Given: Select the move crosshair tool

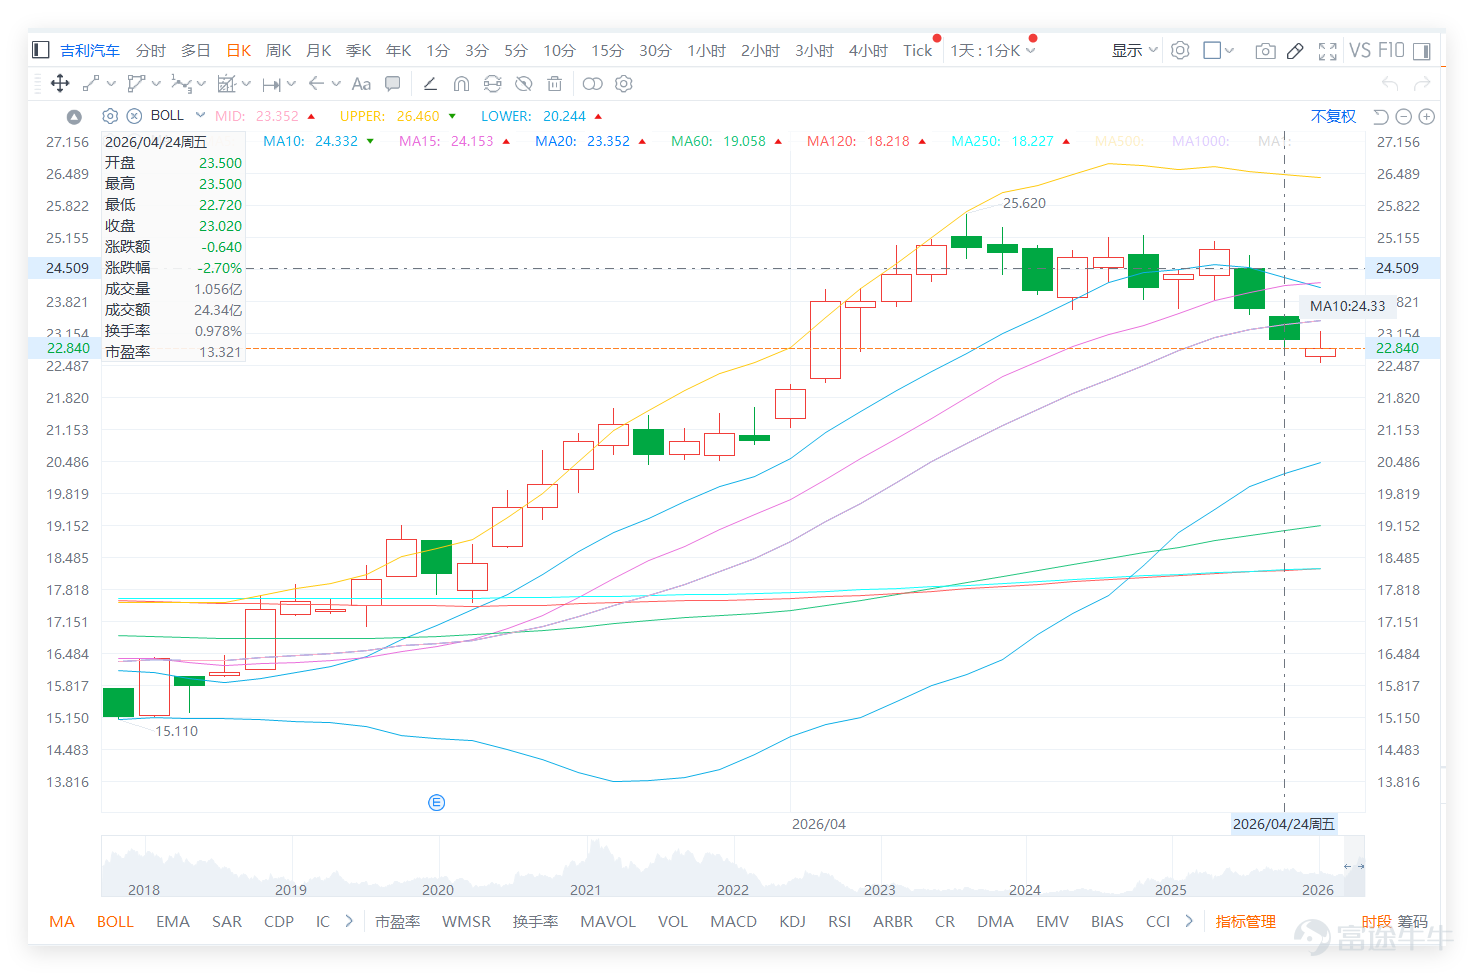Looking at the screenshot, I should (x=60, y=84).
